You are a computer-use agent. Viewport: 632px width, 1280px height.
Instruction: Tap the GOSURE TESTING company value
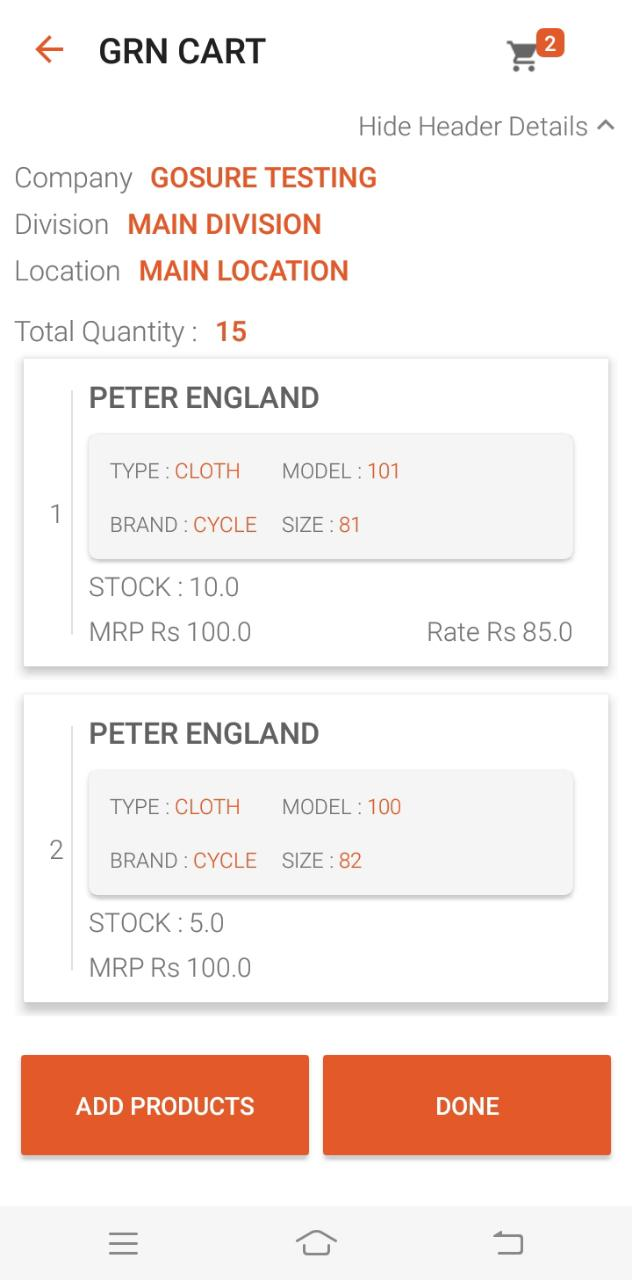263,178
